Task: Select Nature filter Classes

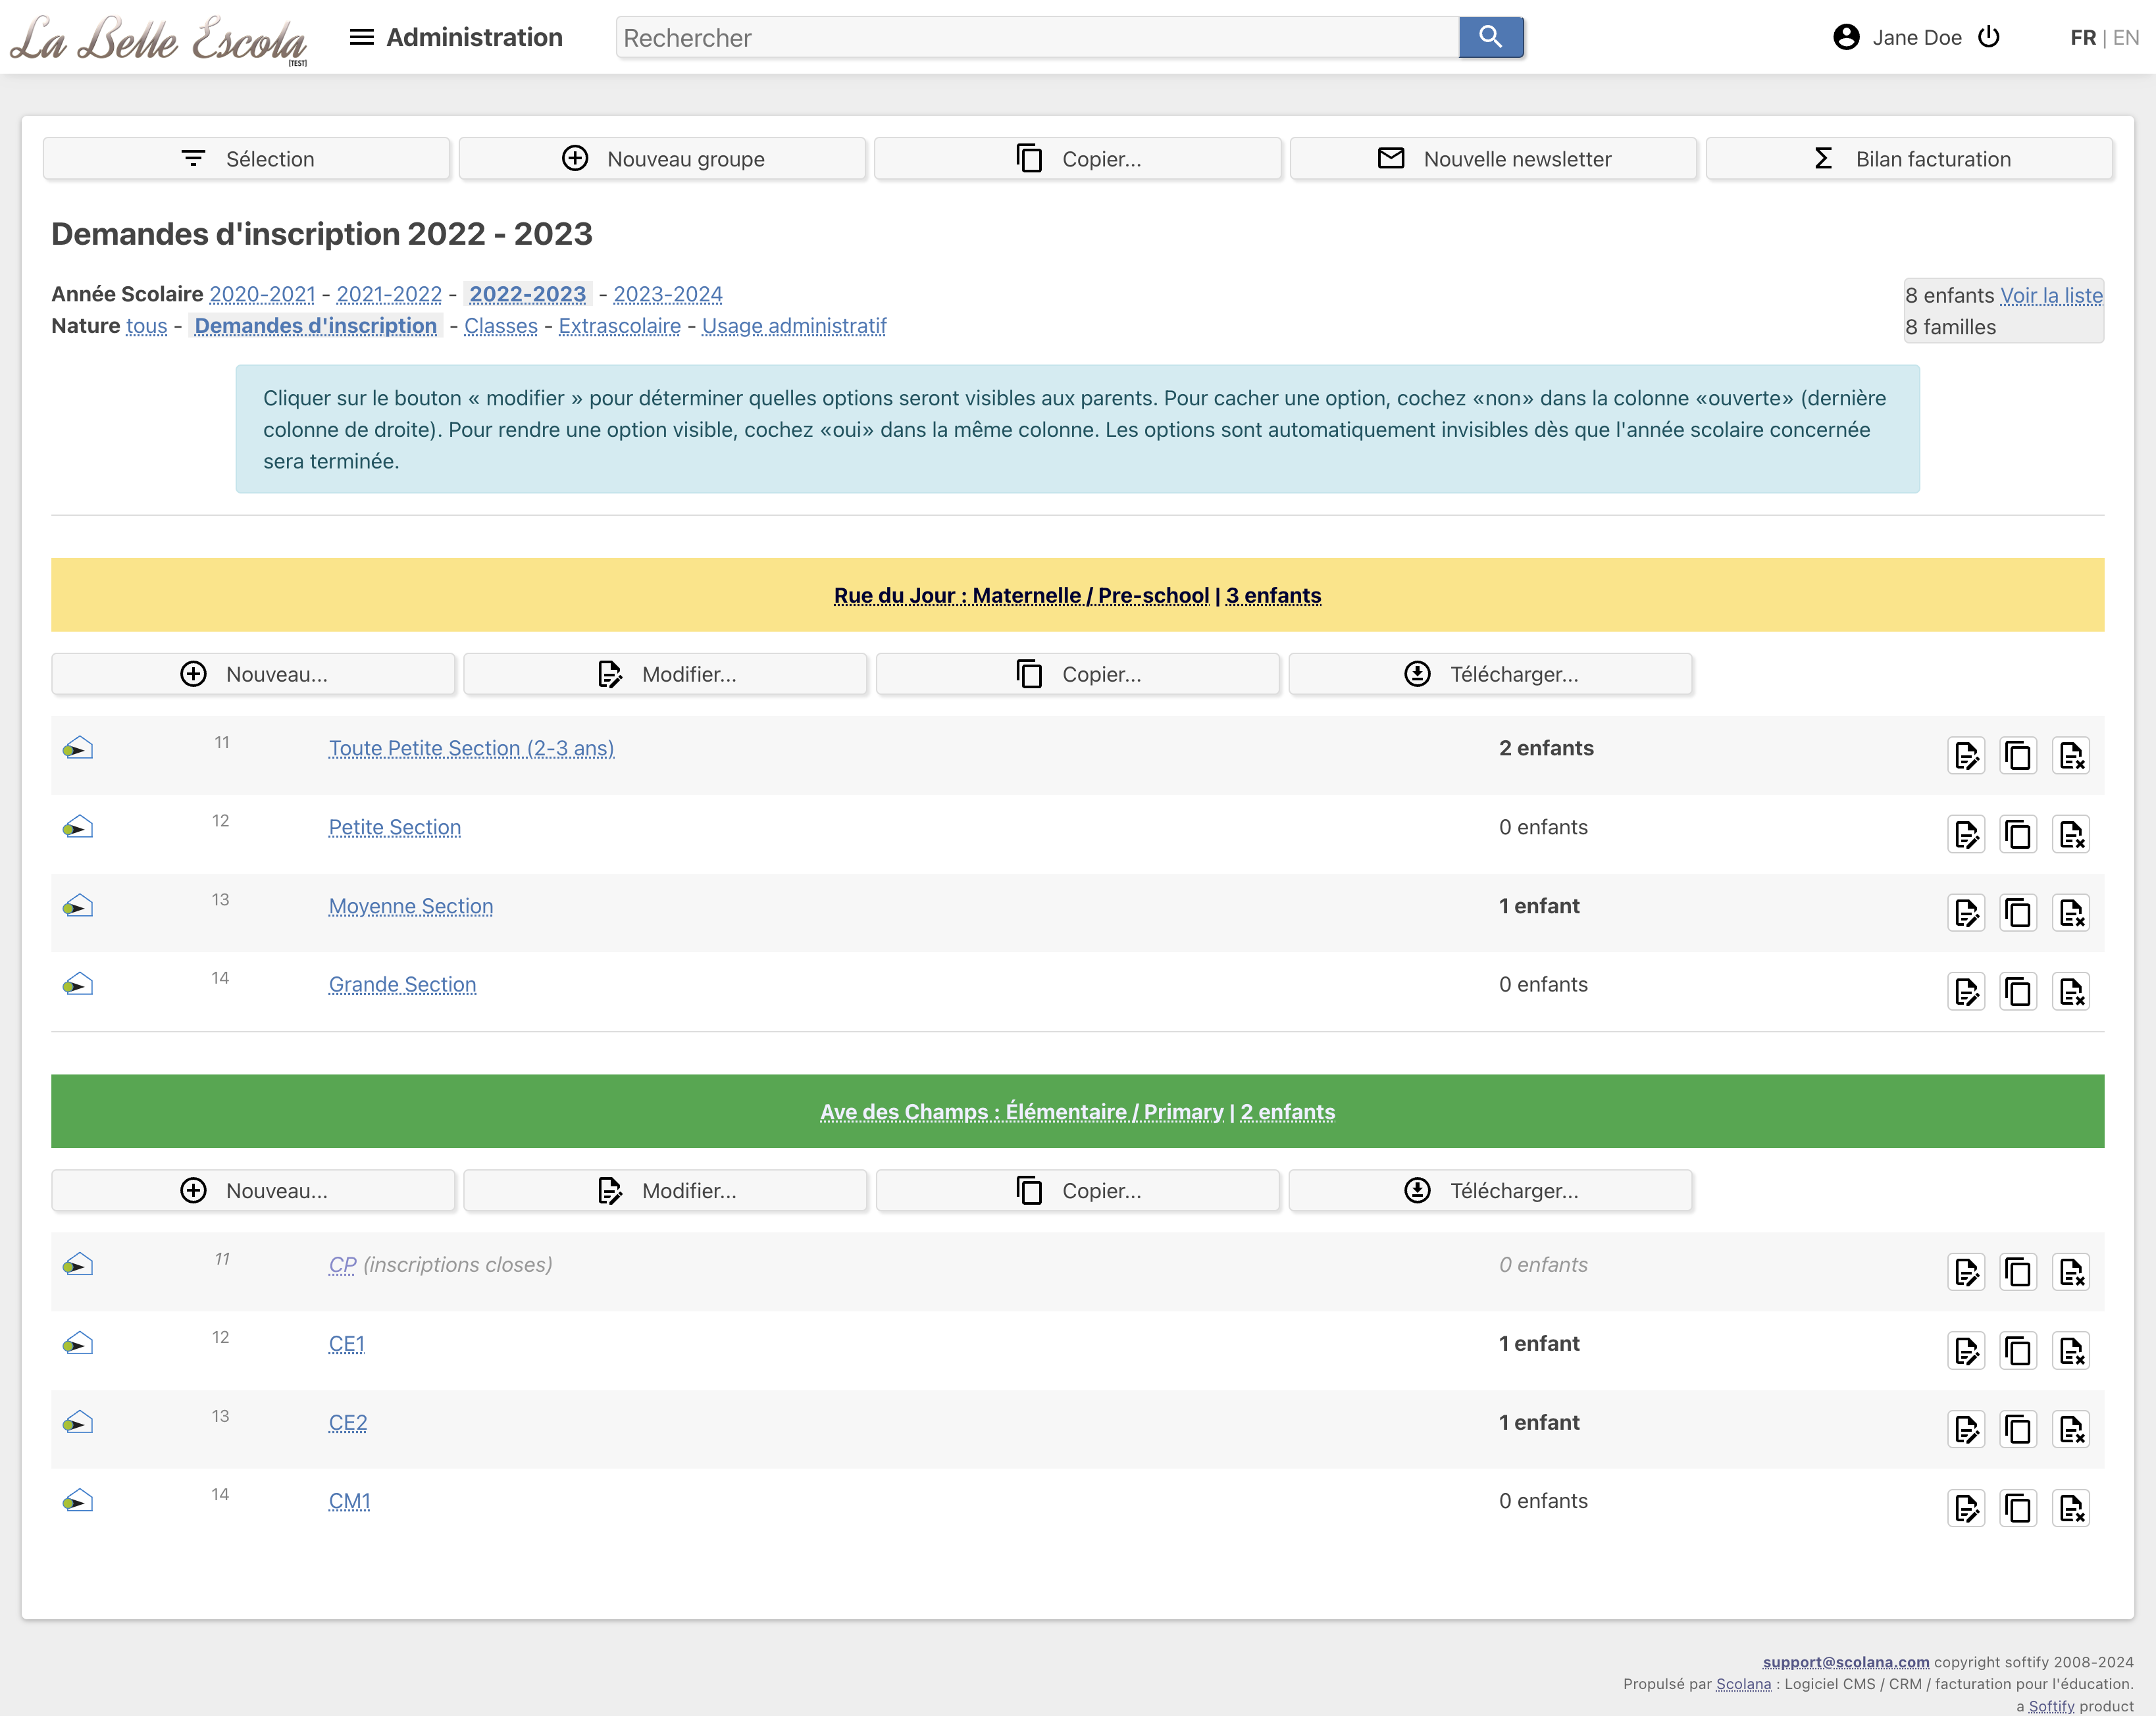Action: click(501, 326)
